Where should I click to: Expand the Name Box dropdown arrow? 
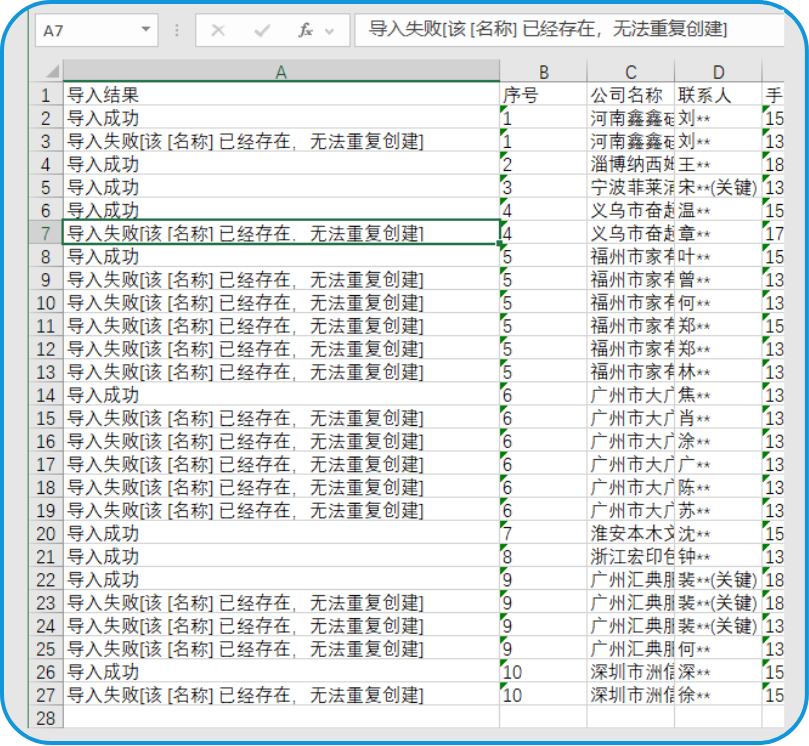146,31
